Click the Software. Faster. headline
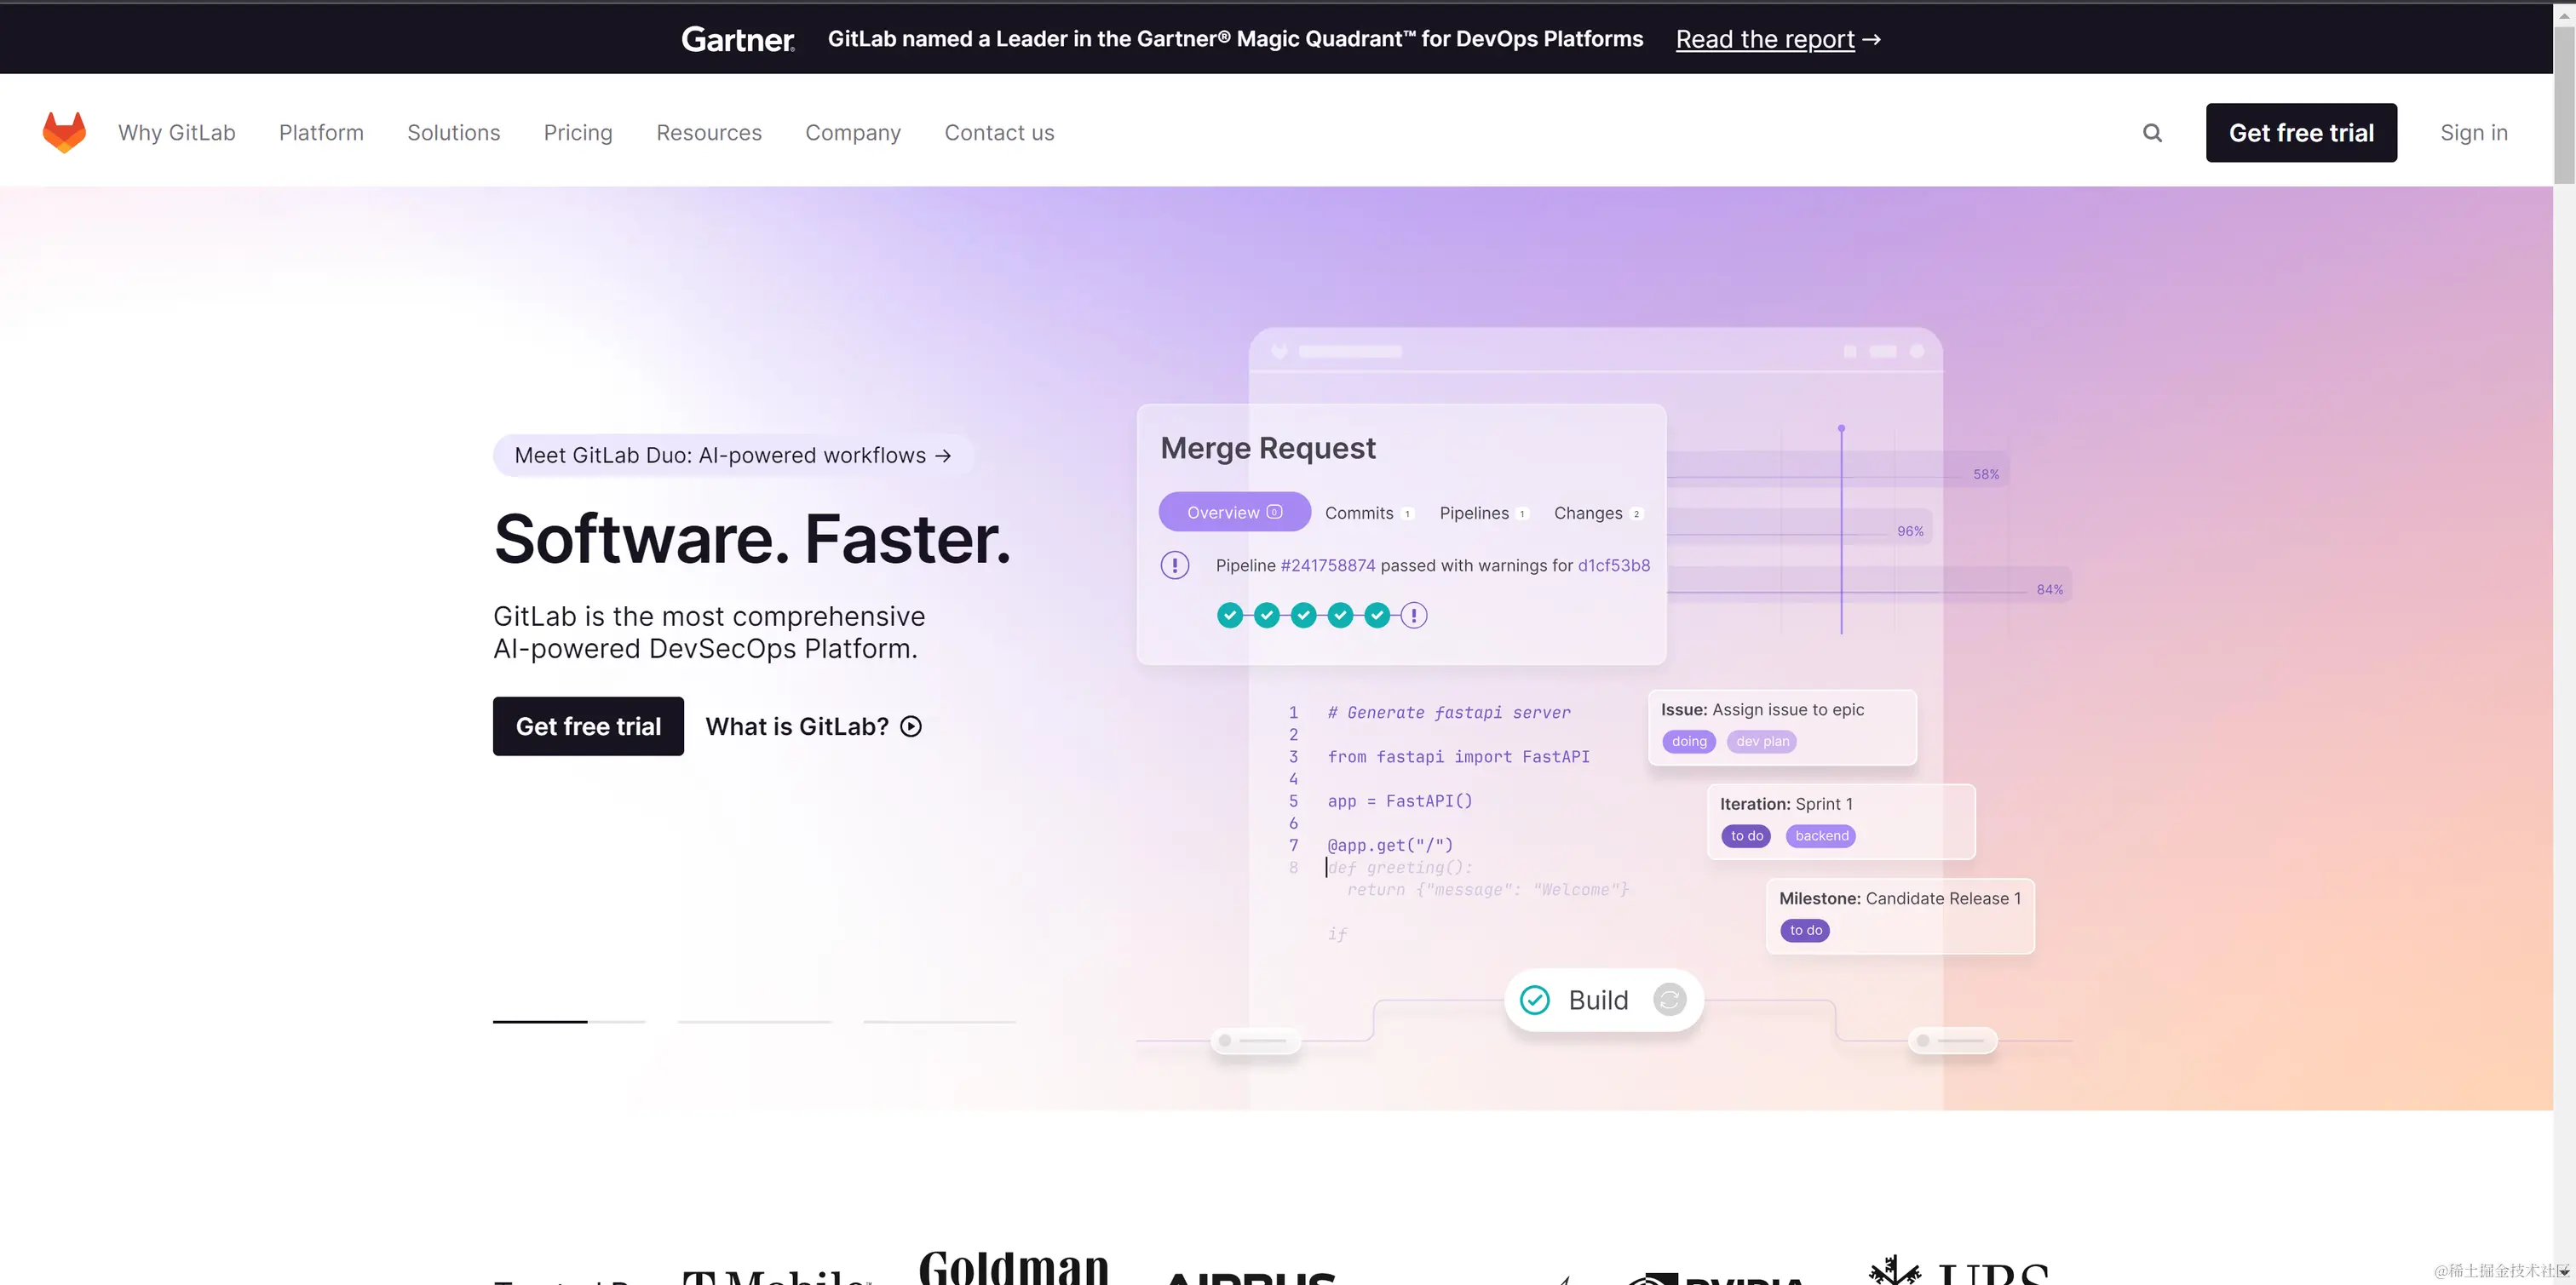 [x=752, y=539]
